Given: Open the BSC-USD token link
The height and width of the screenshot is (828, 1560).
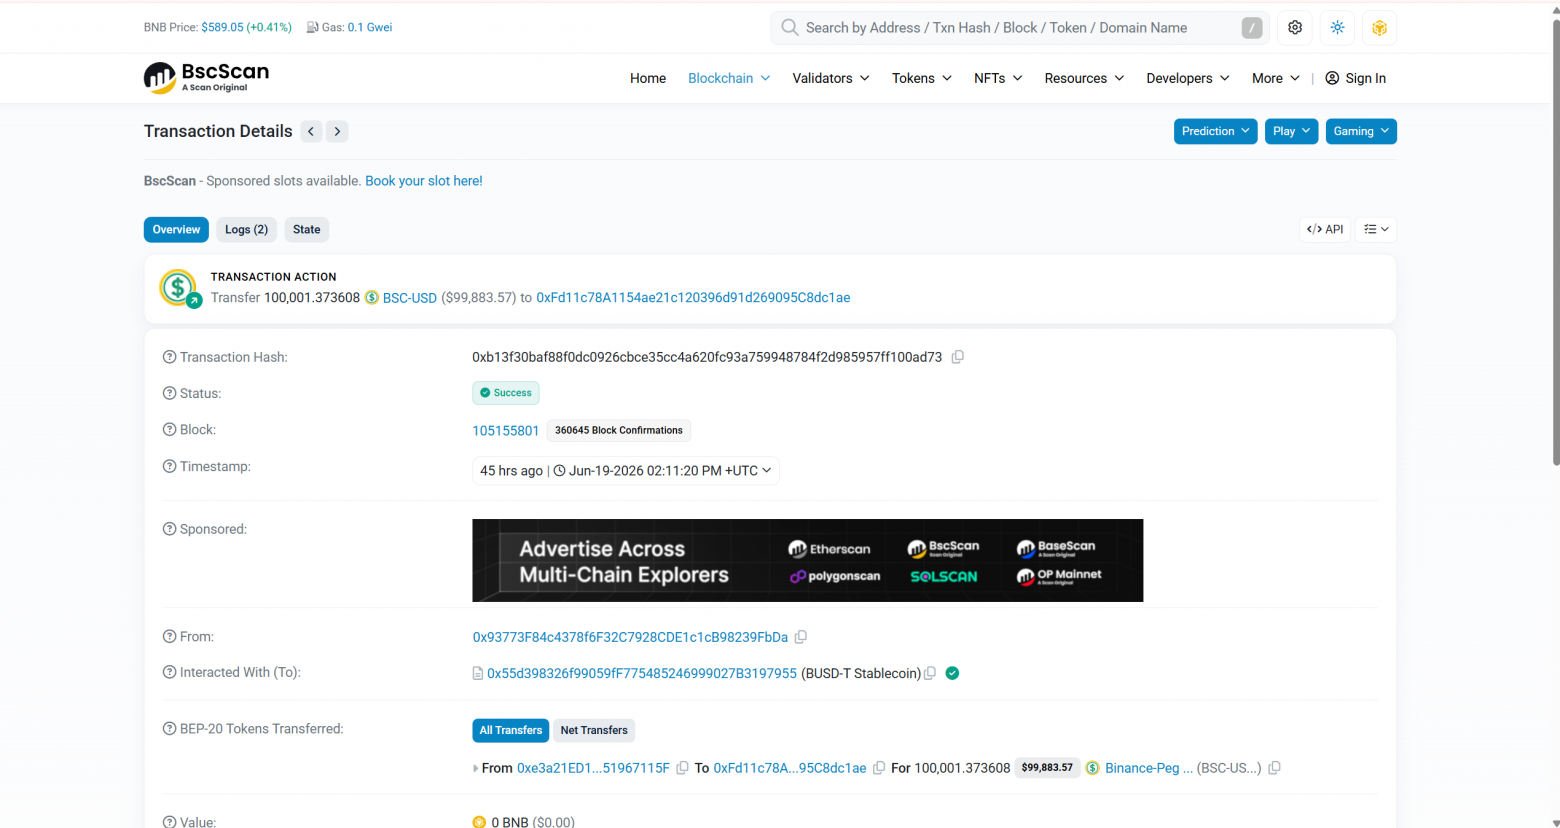Looking at the screenshot, I should 410,298.
